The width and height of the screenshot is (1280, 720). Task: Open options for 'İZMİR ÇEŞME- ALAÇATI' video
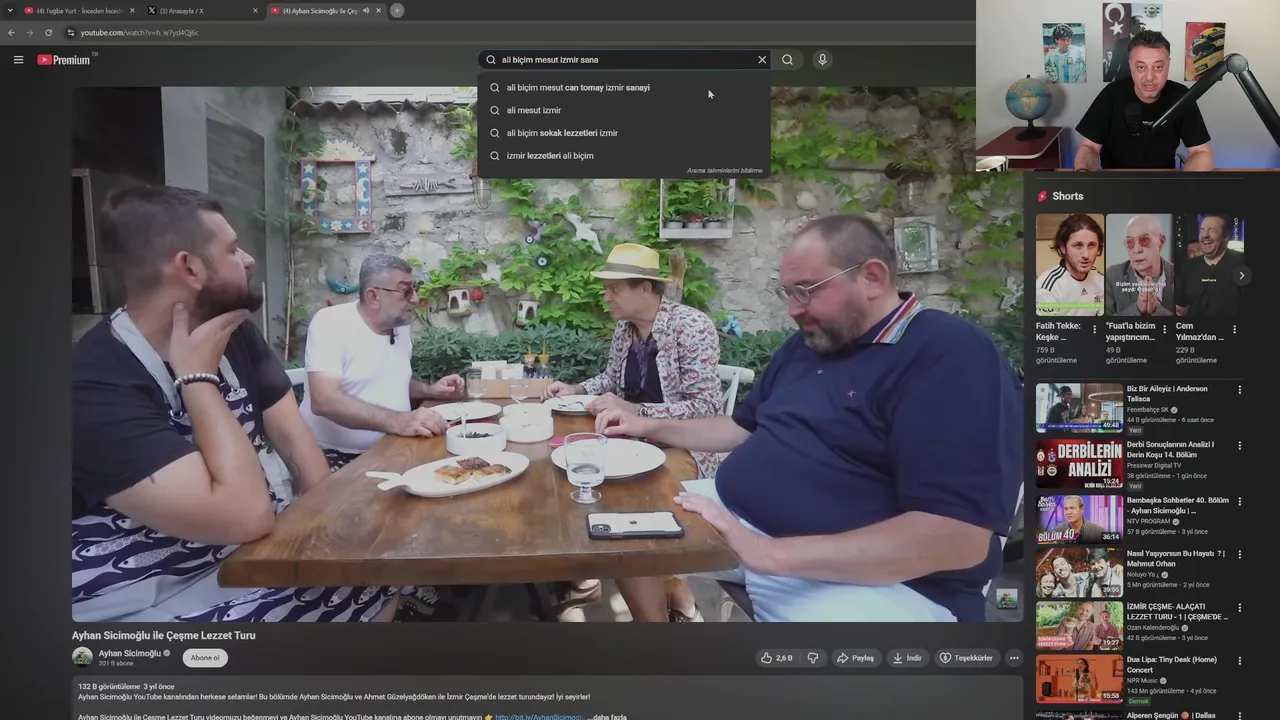click(x=1240, y=607)
